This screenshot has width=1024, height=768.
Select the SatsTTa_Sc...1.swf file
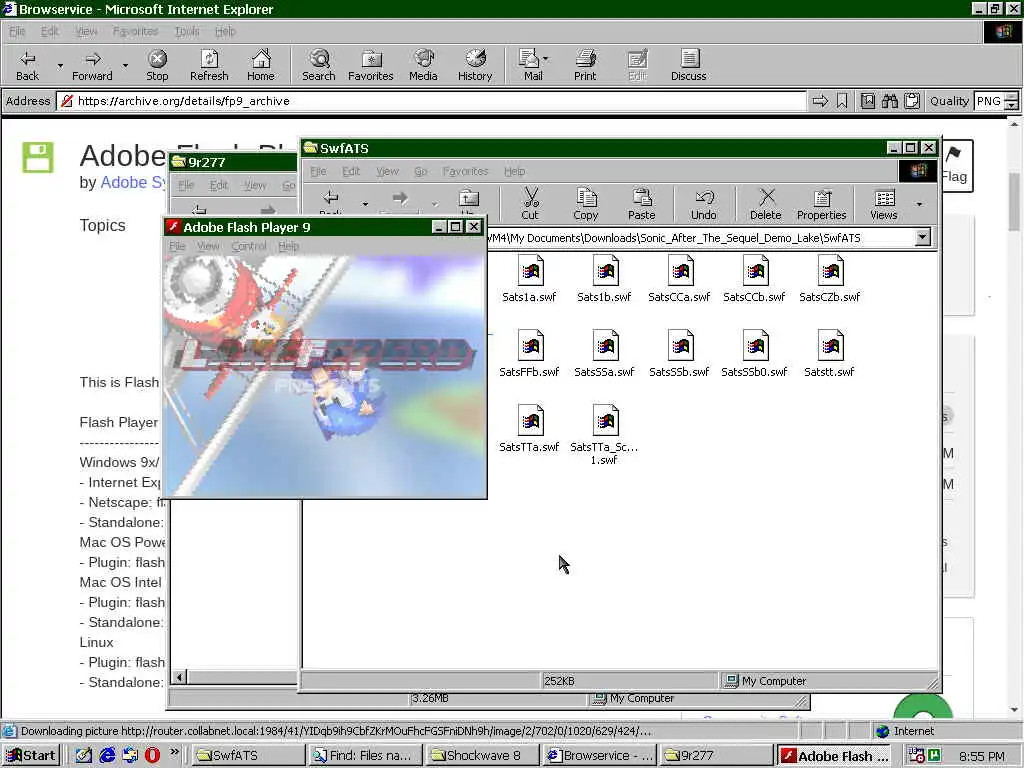(604, 435)
